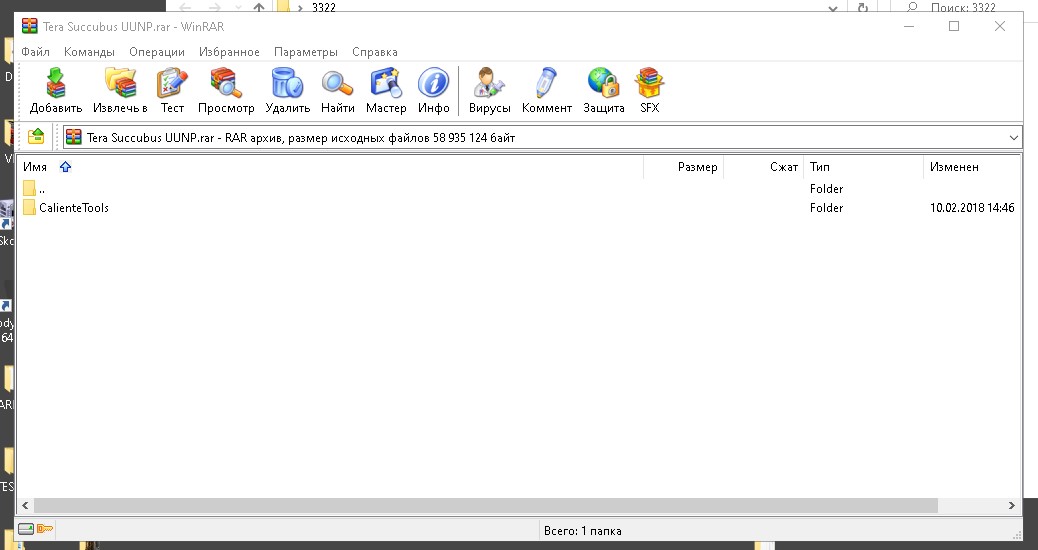Open the Избранное menu

[x=229, y=52]
